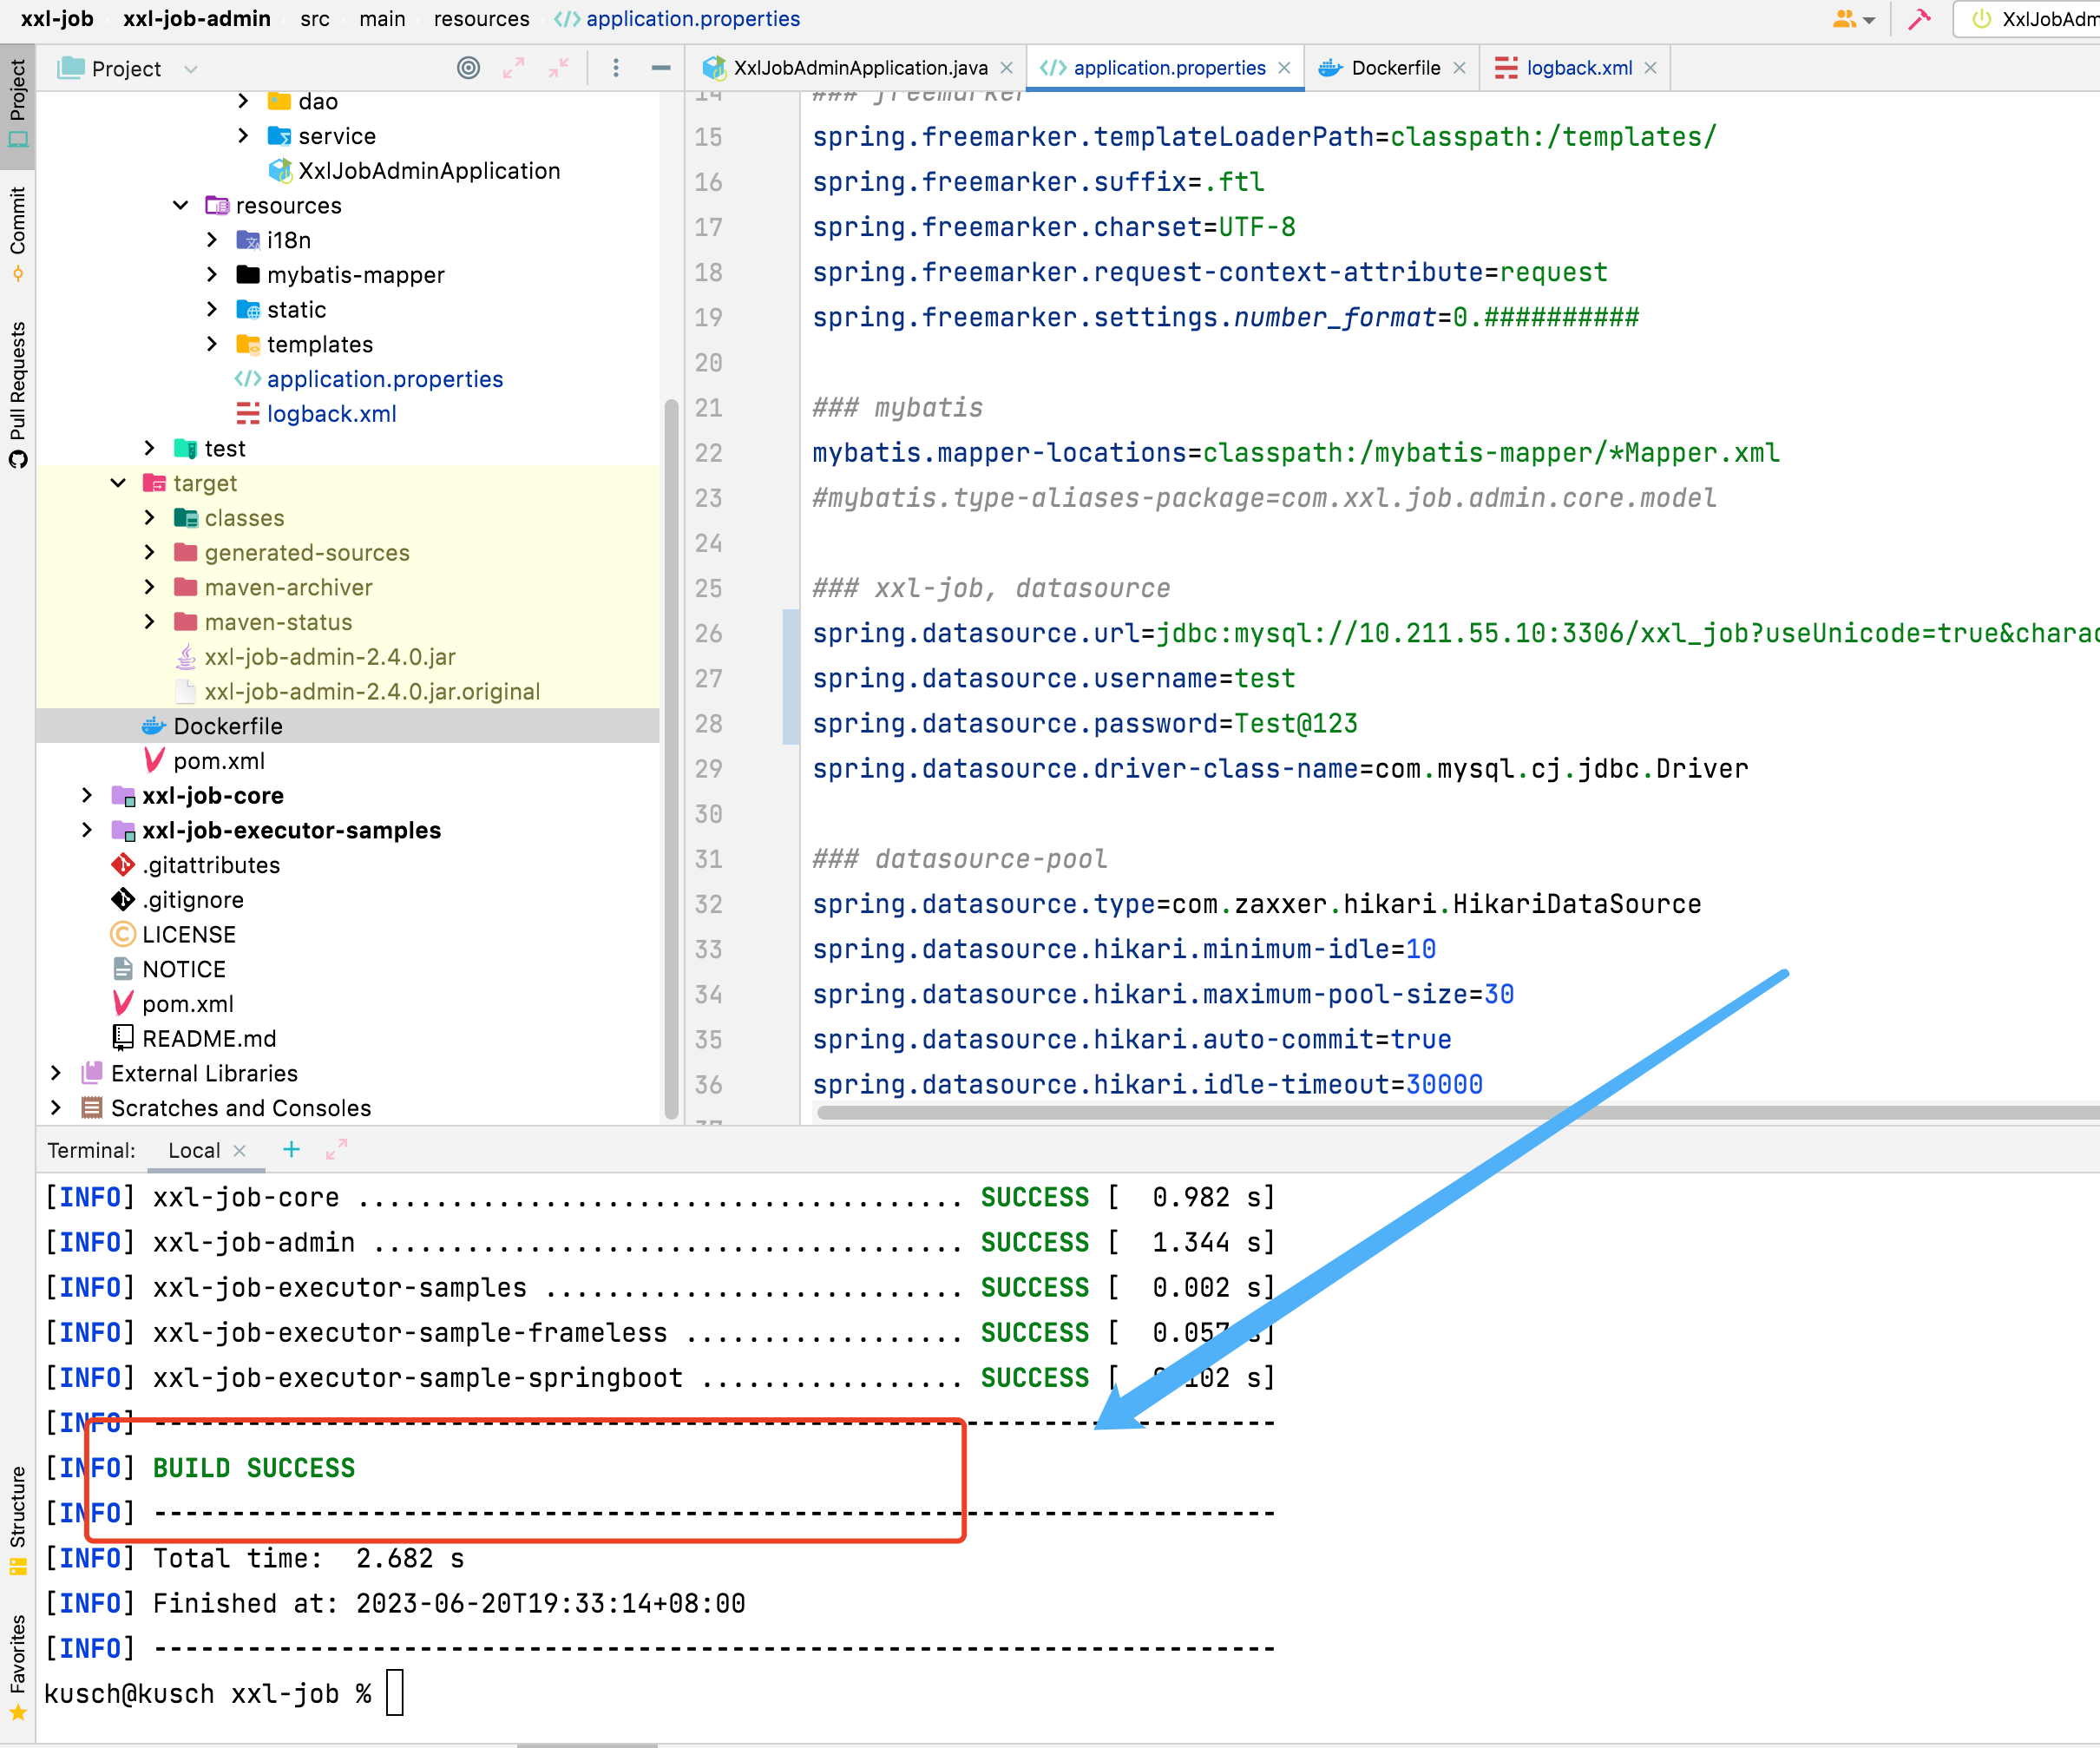Viewport: 2100px width, 1748px height.
Task: Expand the test folder
Action: pos(149,448)
